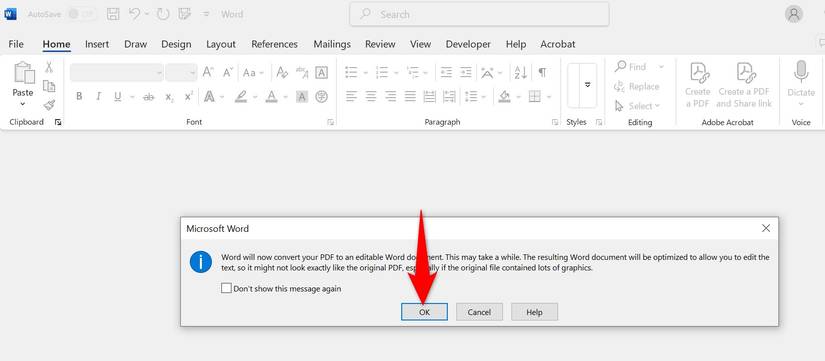This screenshot has width=825, height=361.
Task: Click inside the Search box
Action: click(x=479, y=14)
